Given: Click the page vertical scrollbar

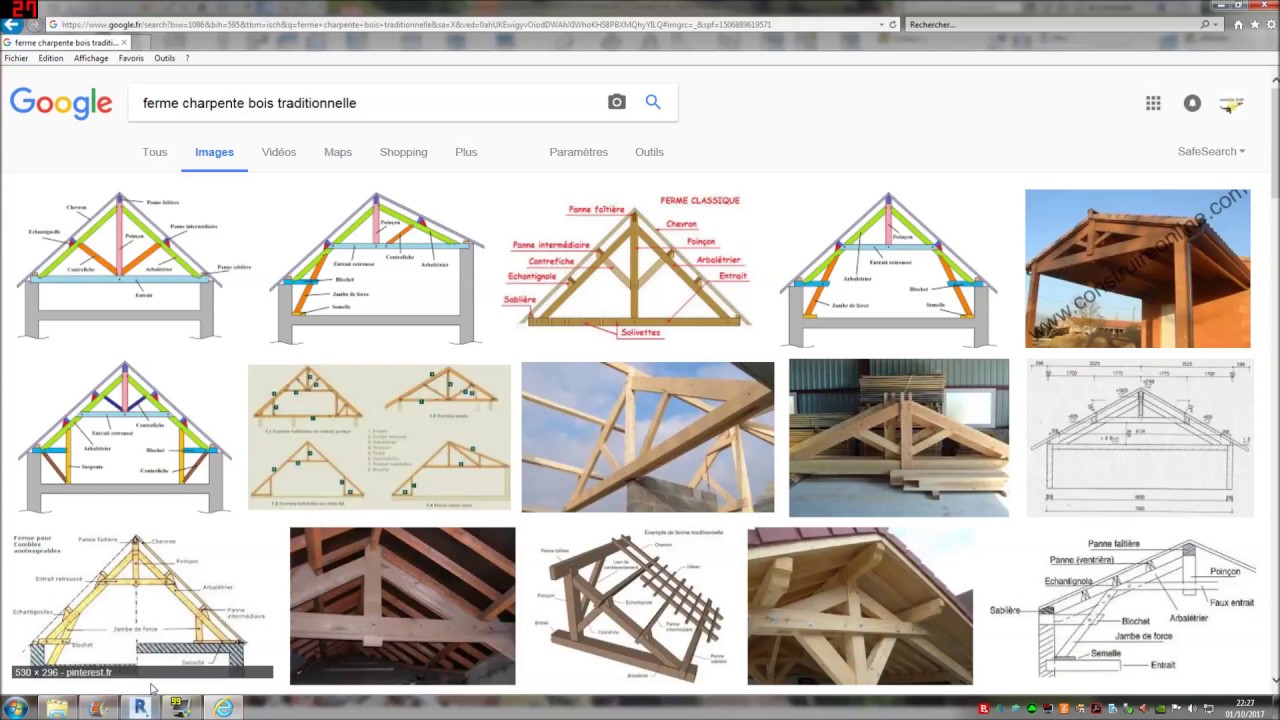Looking at the screenshot, I should pos(1274,380).
